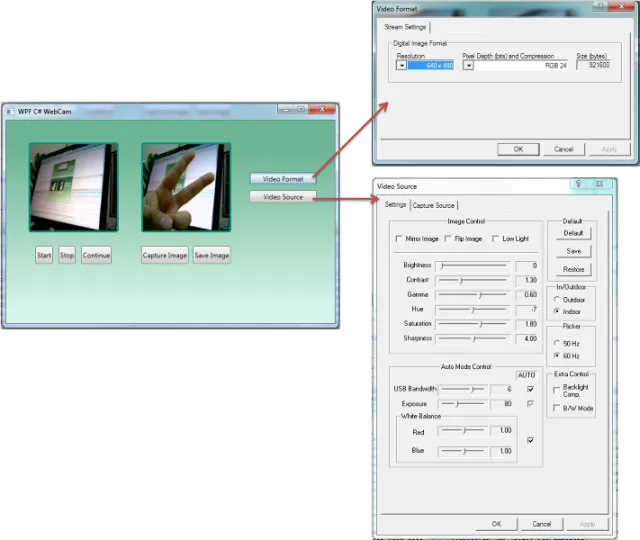Click the Save Image button

(x=212, y=255)
